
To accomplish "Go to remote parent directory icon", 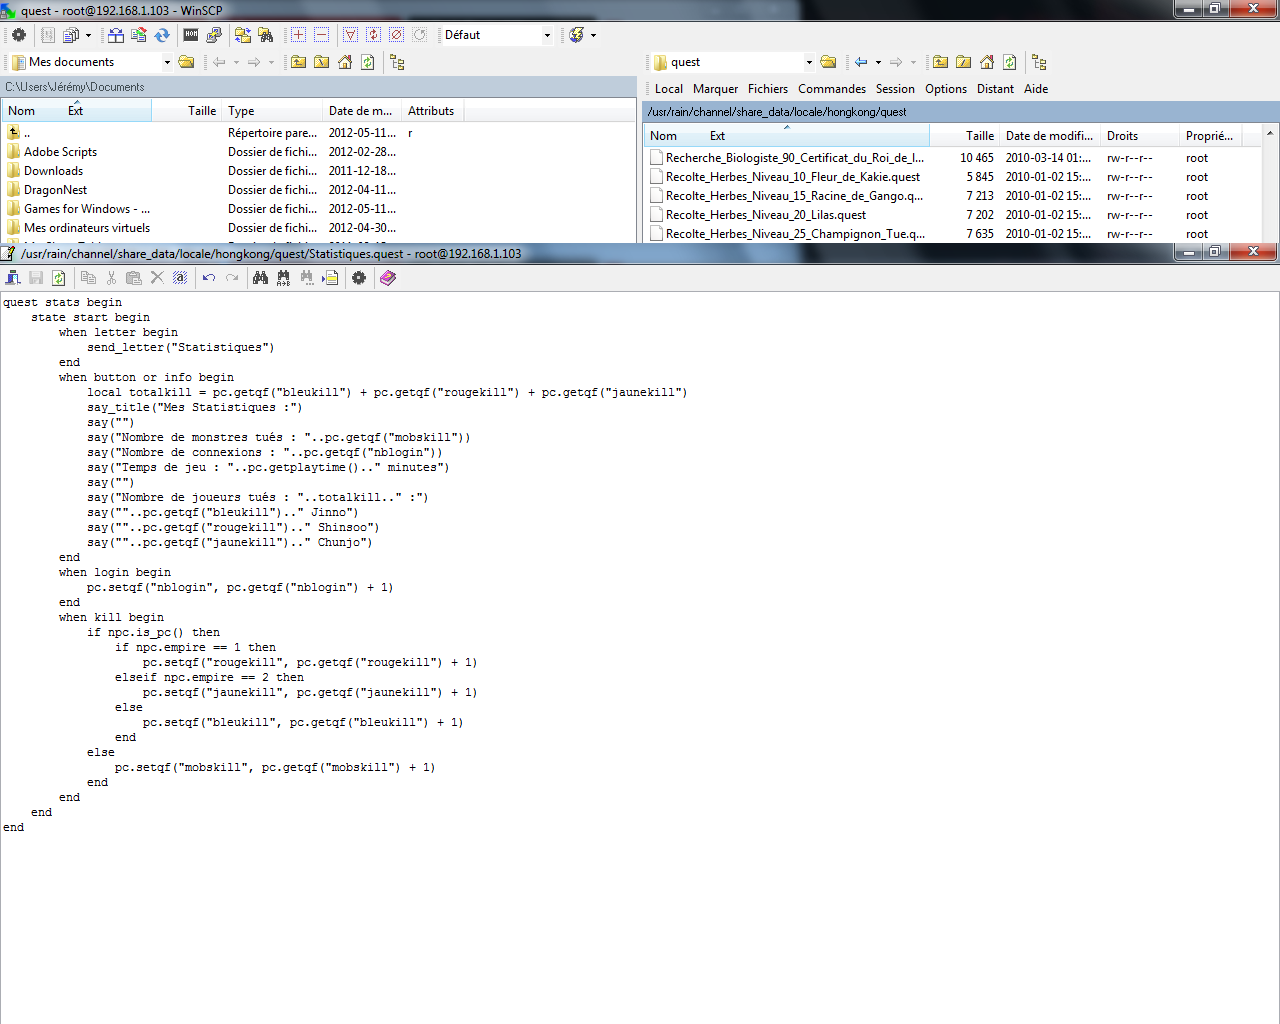I will 940,62.
